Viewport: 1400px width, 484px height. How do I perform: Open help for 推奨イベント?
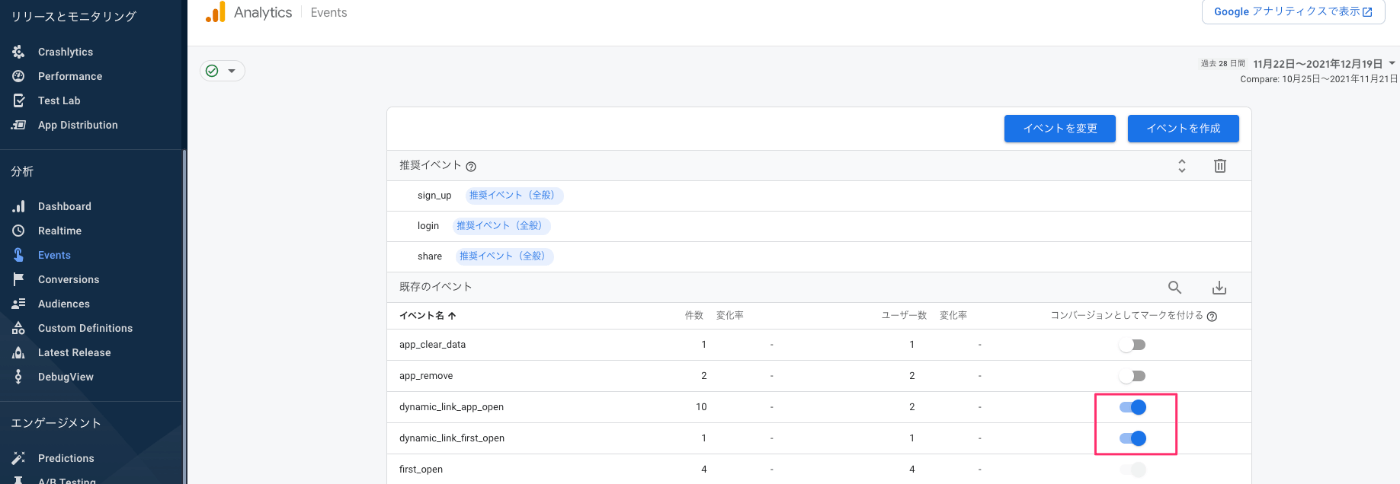471,166
